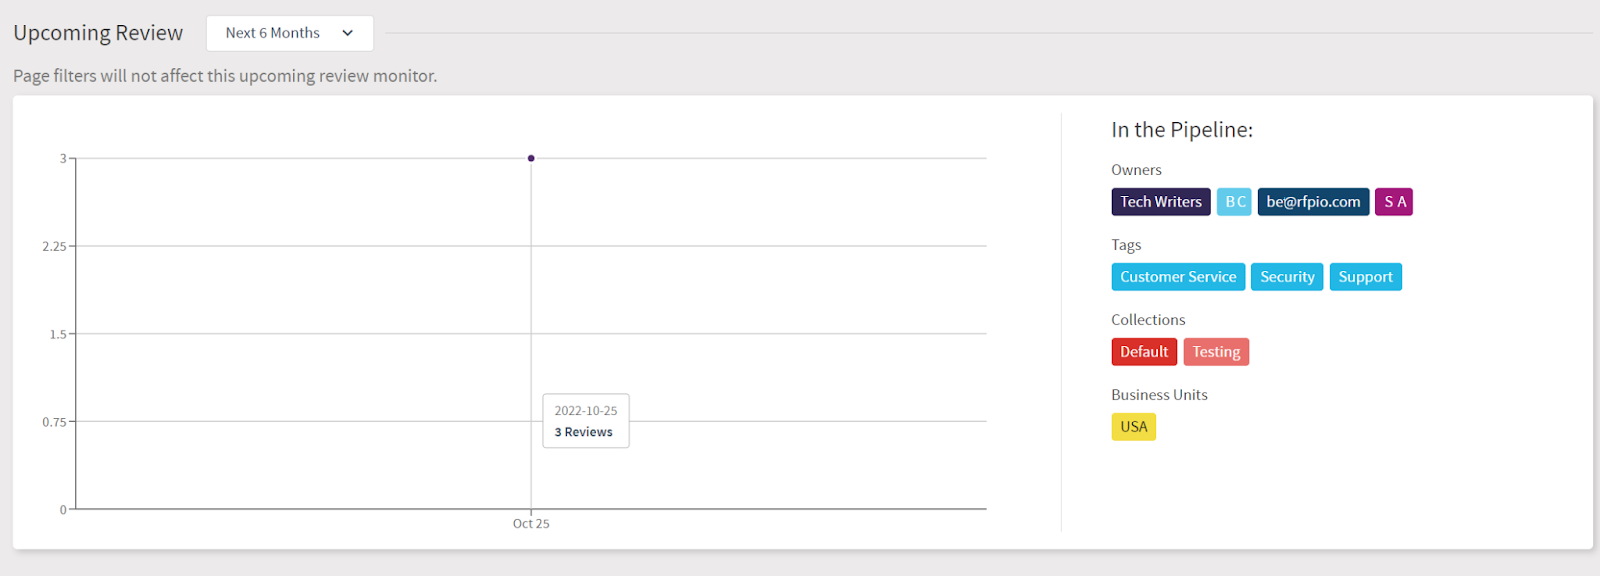
Task: Select the be@rfpio.com owner tag
Action: coord(1313,202)
